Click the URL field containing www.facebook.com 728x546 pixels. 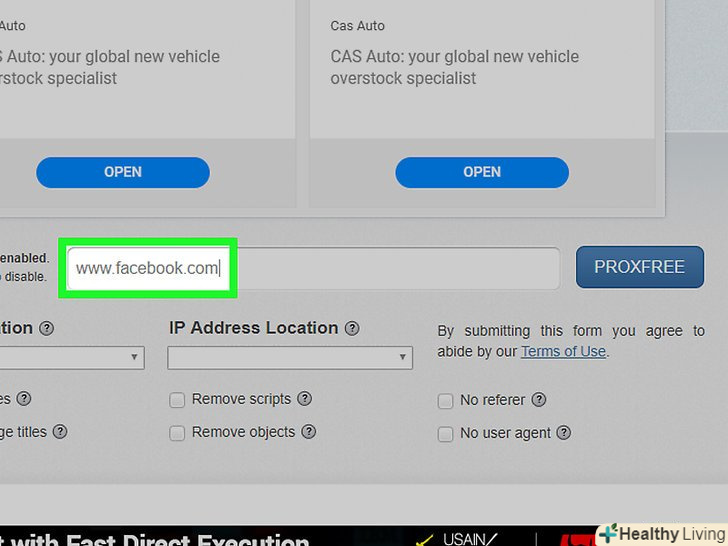coord(313,268)
